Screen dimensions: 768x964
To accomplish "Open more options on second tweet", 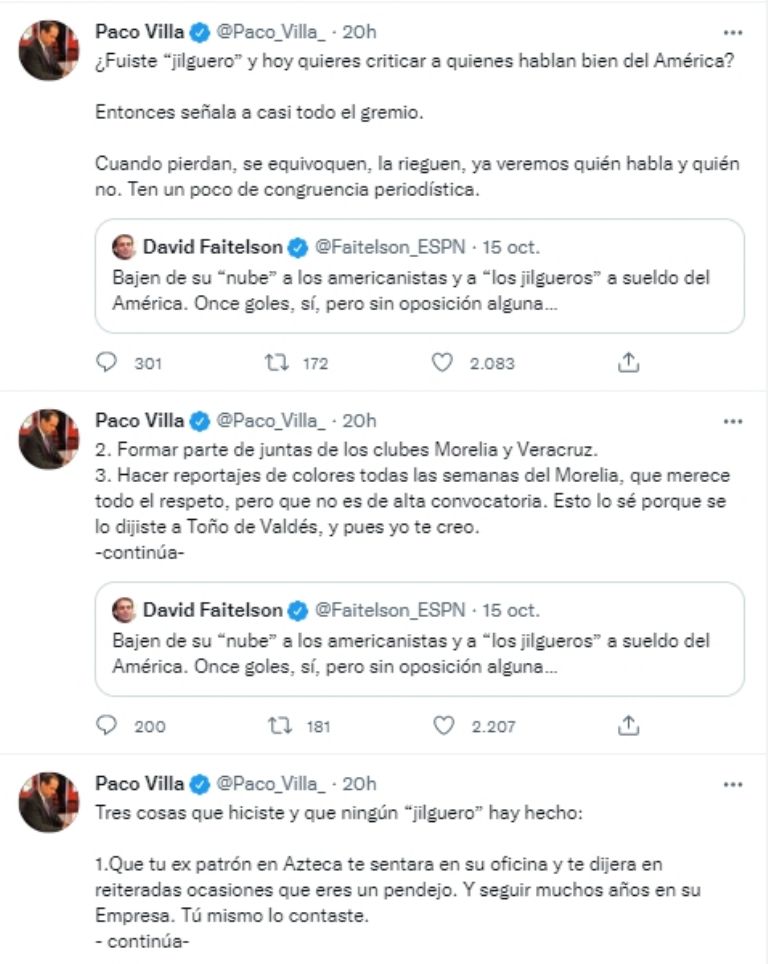I will coord(733,420).
